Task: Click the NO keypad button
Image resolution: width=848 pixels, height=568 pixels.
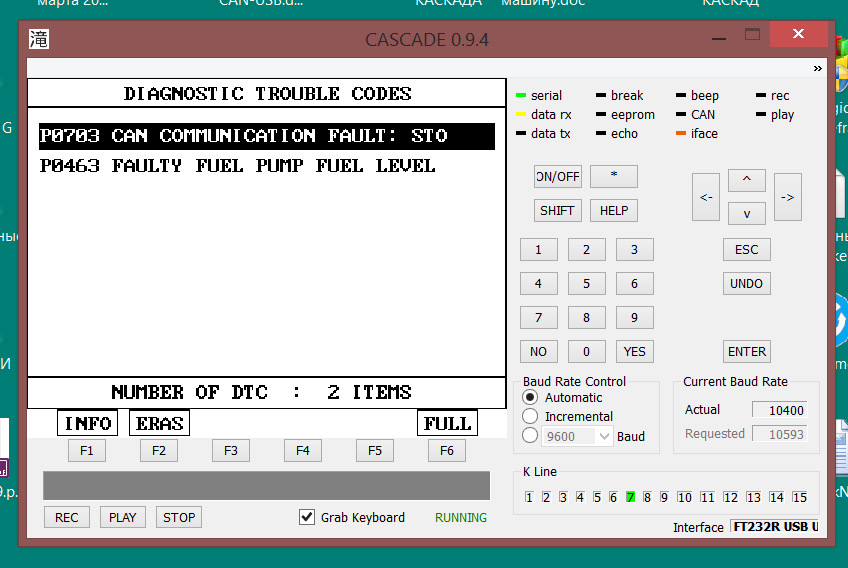Action: (x=539, y=352)
